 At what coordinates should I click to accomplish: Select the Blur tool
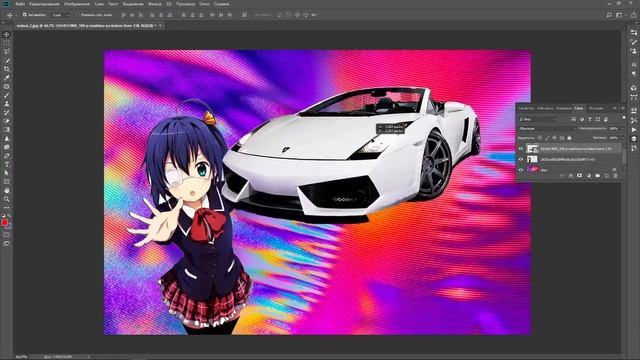7,138
